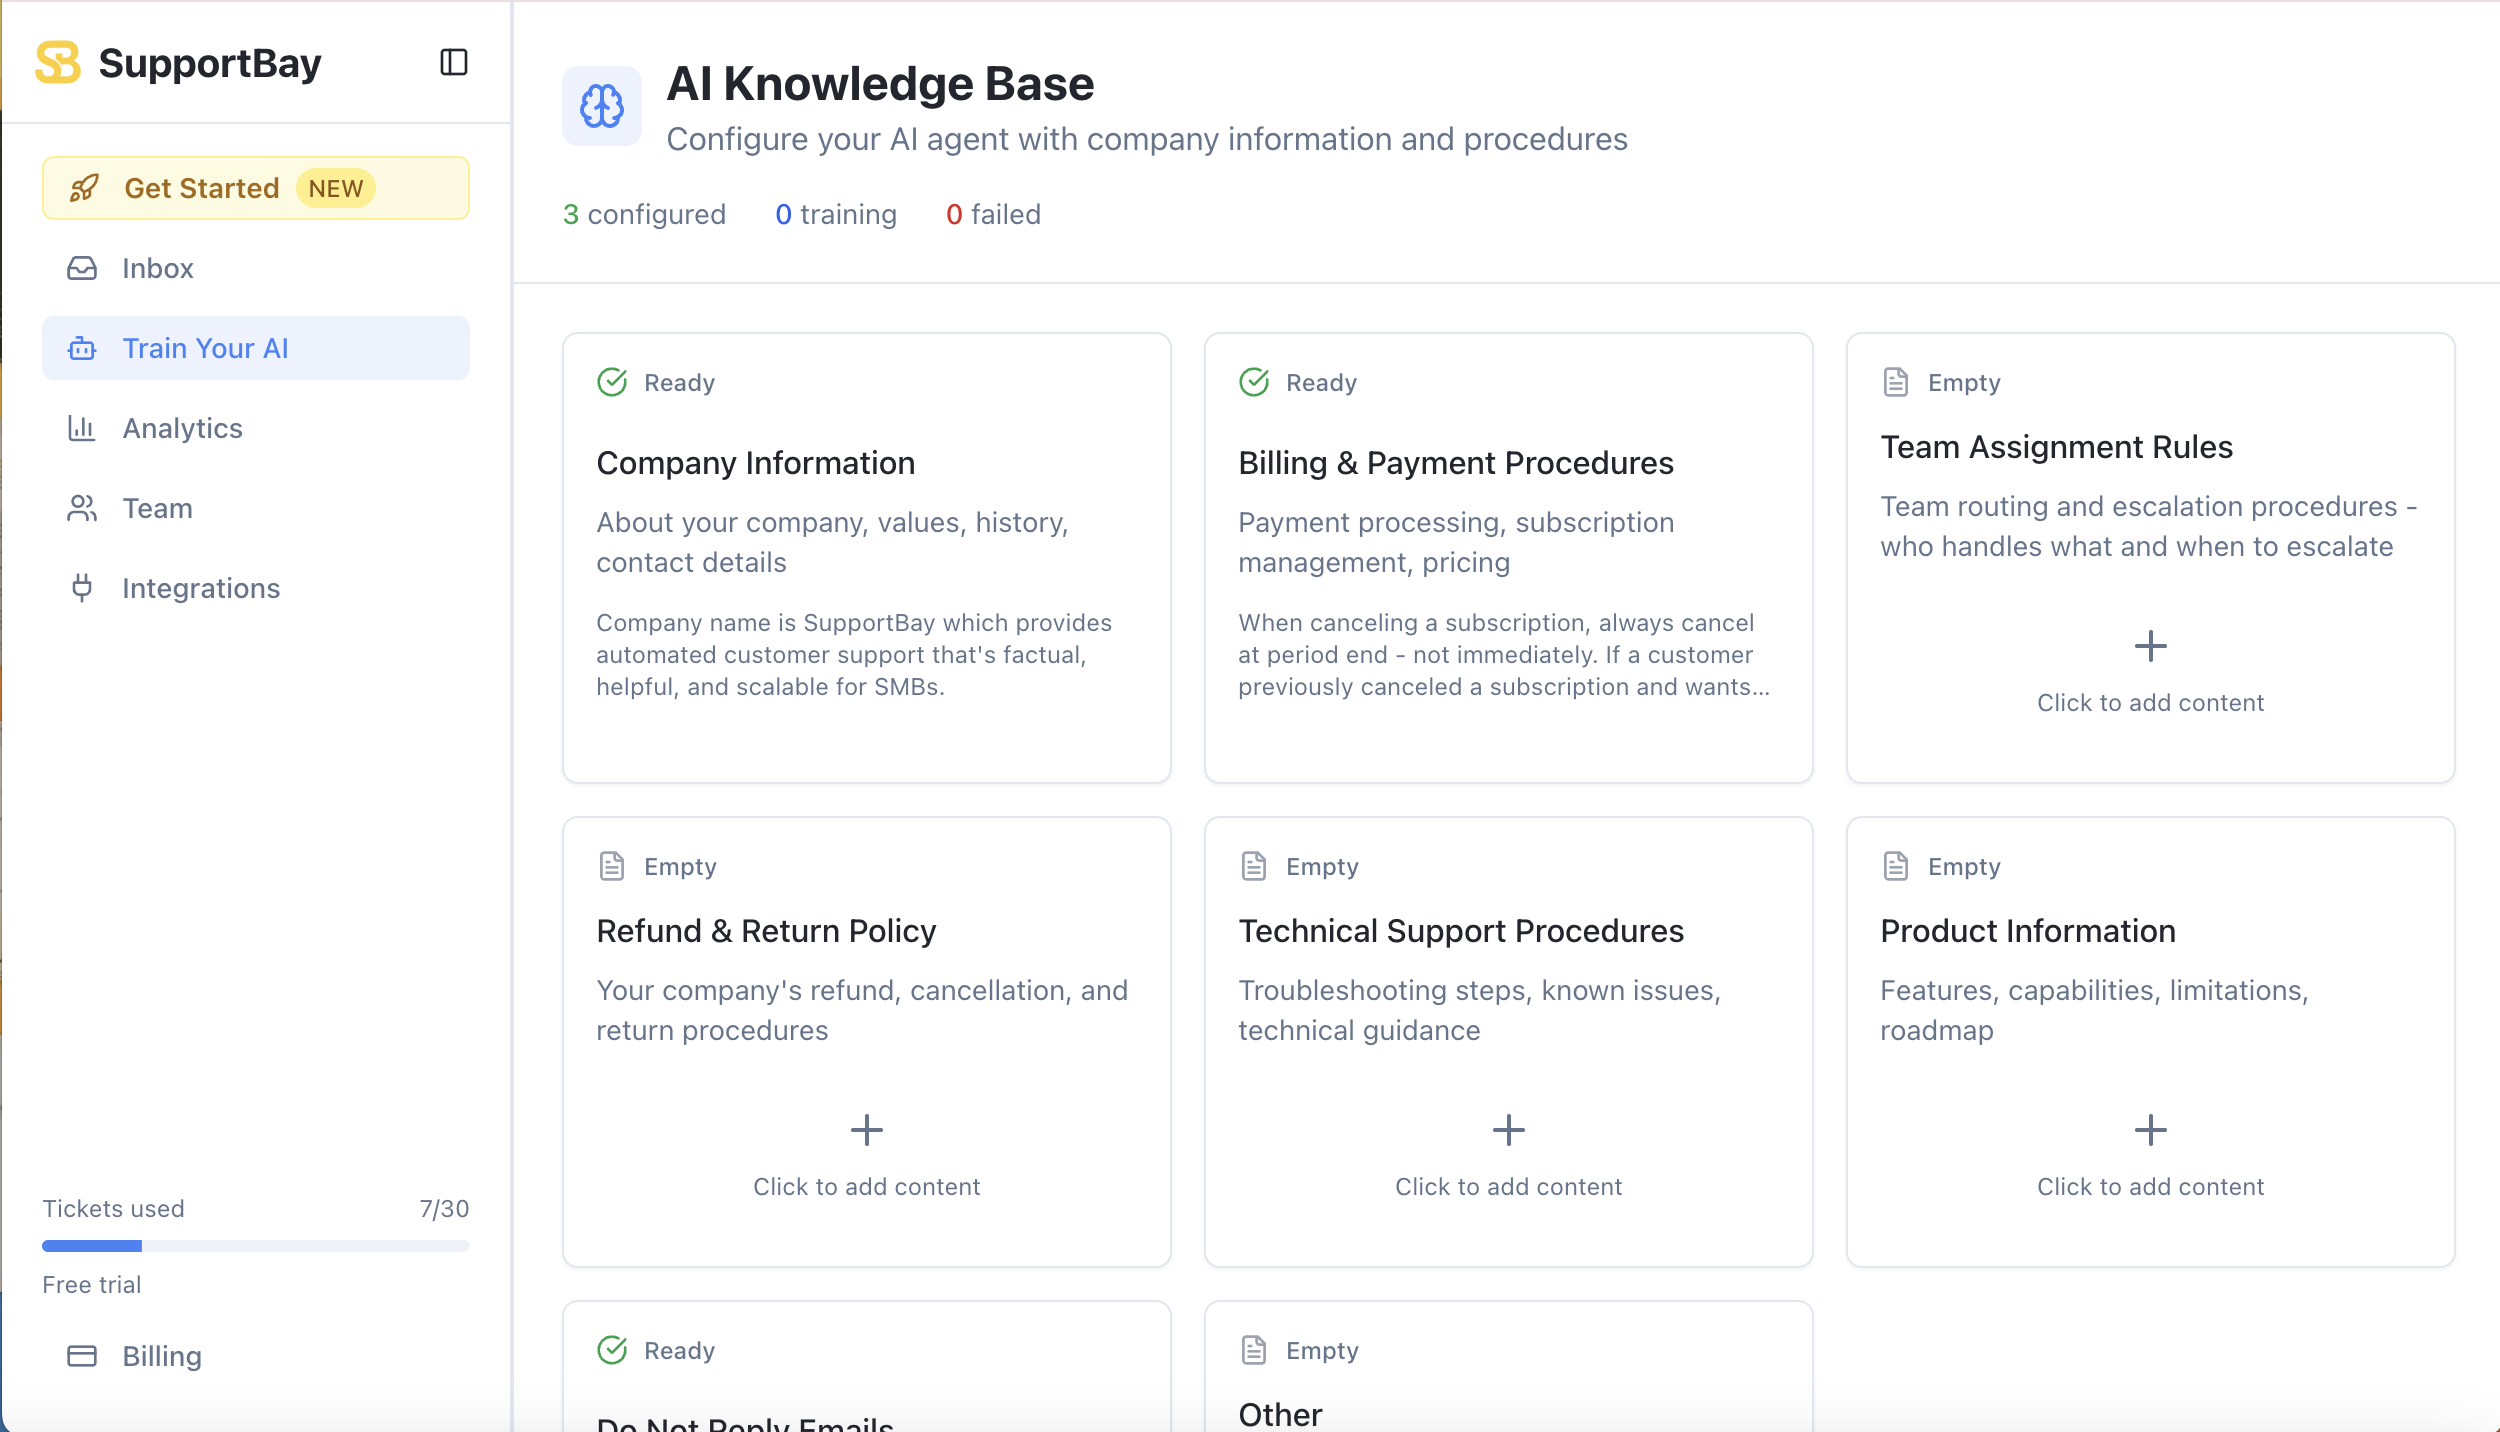2500x1432 pixels.
Task: Click the plus icon in Technical Support Procedures card
Action: [1509, 1130]
